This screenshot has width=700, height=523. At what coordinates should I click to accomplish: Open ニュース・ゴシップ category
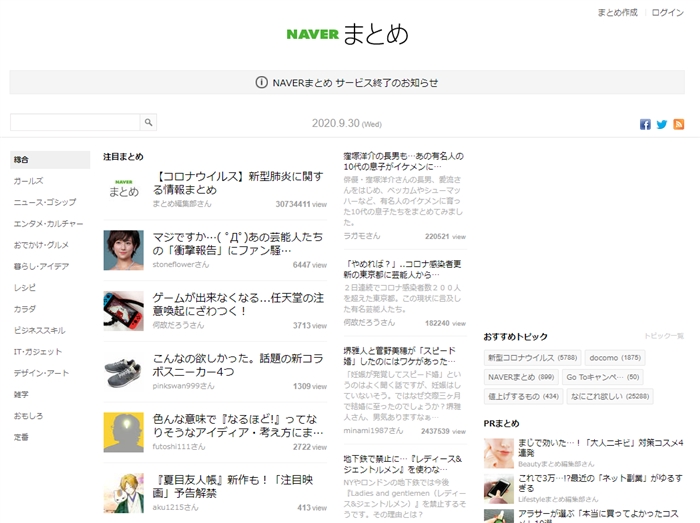coord(45,202)
